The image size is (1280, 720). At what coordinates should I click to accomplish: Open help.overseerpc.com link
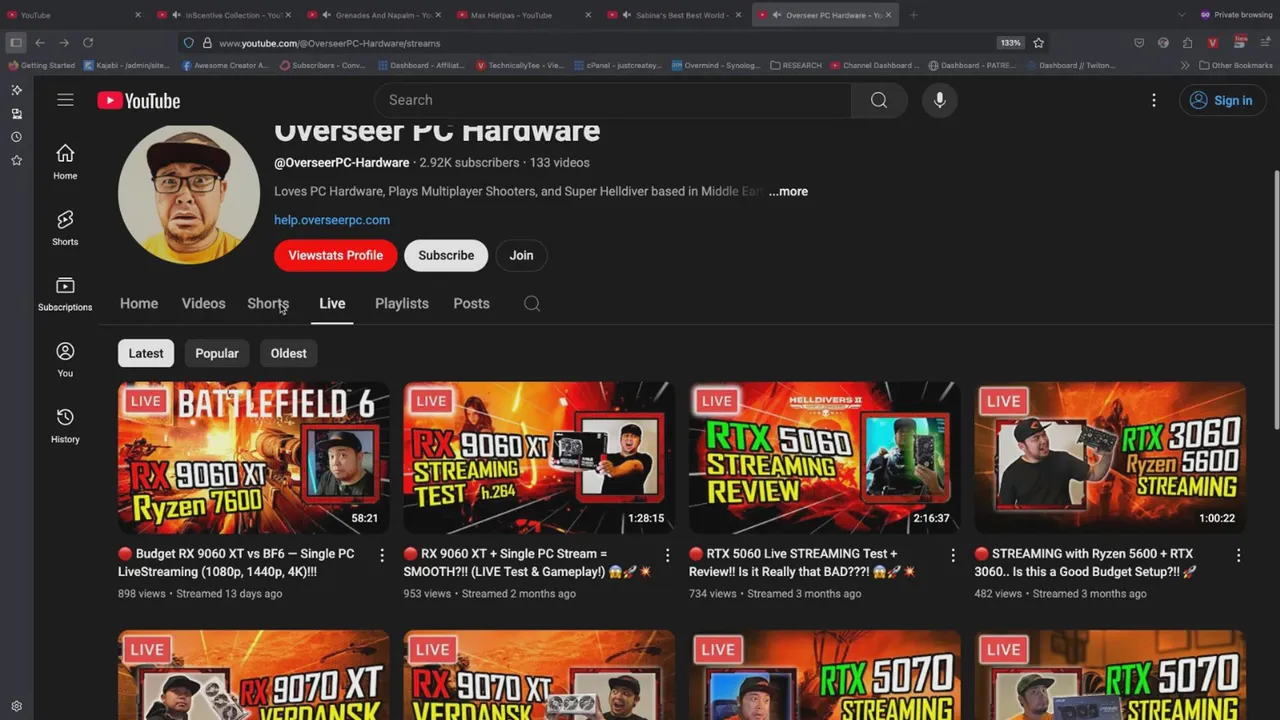(x=332, y=220)
